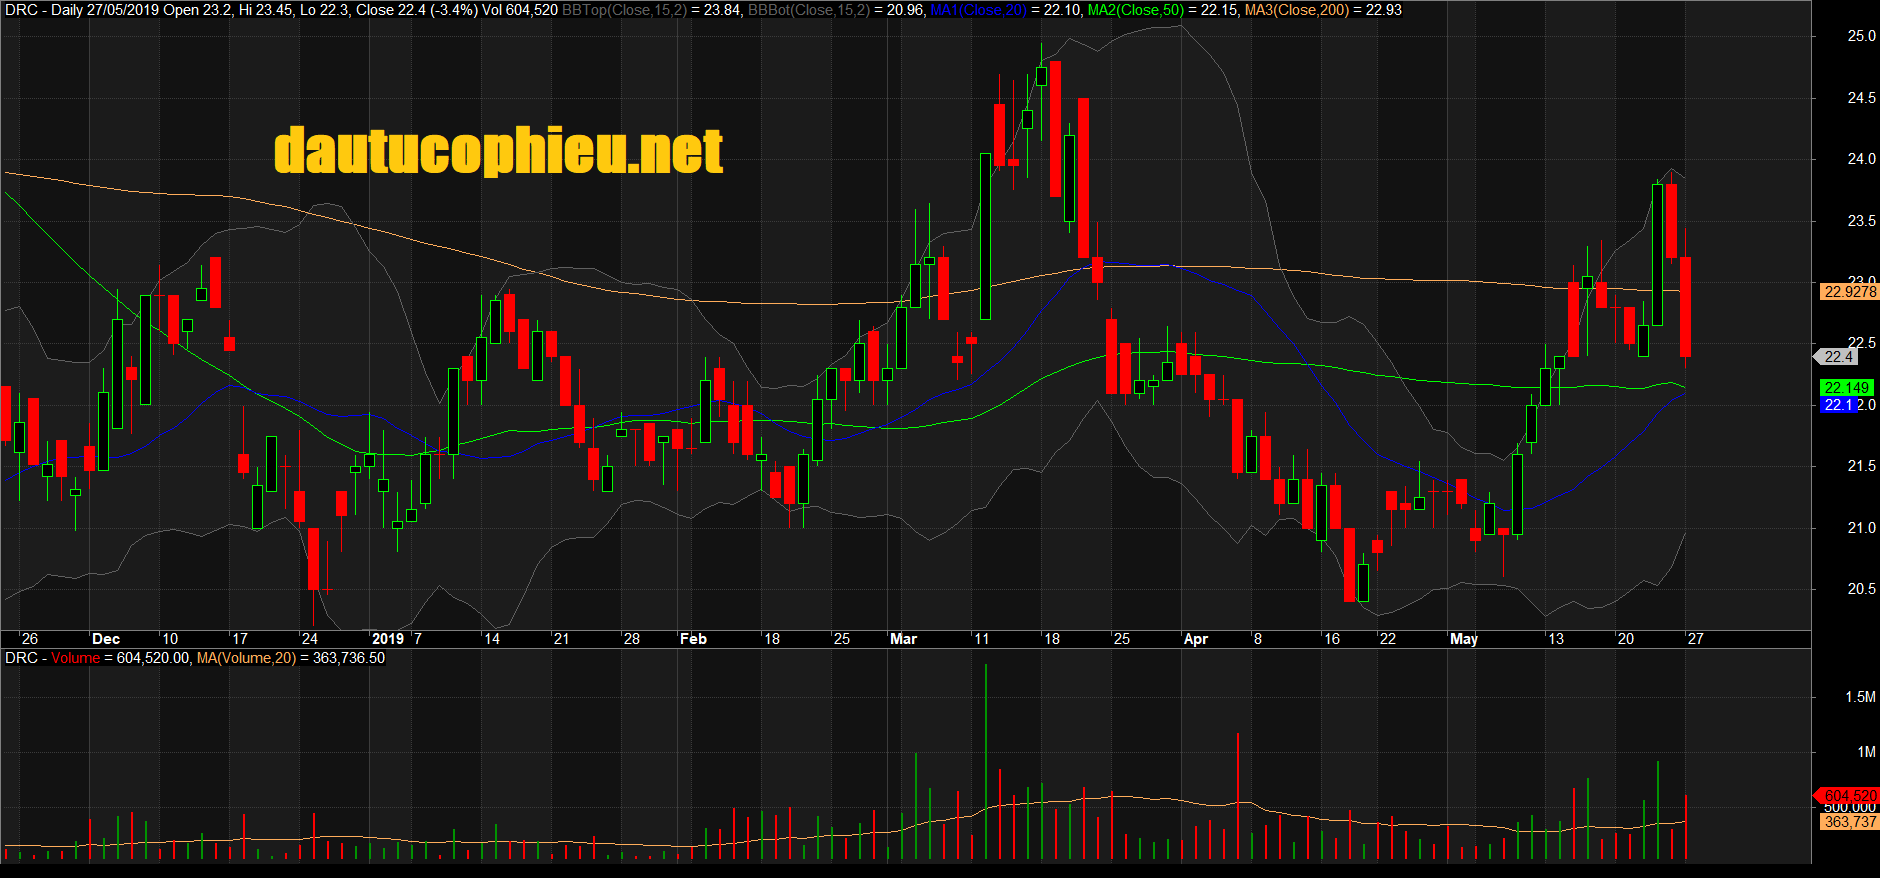The image size is (1880, 878).
Task: Select the "Lo 22.3" value in header
Action: [324, 10]
